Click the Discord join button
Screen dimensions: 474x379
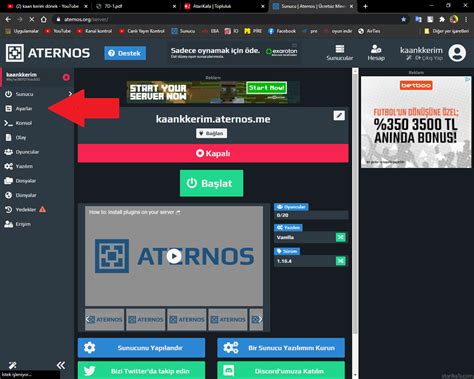[x=281, y=370]
